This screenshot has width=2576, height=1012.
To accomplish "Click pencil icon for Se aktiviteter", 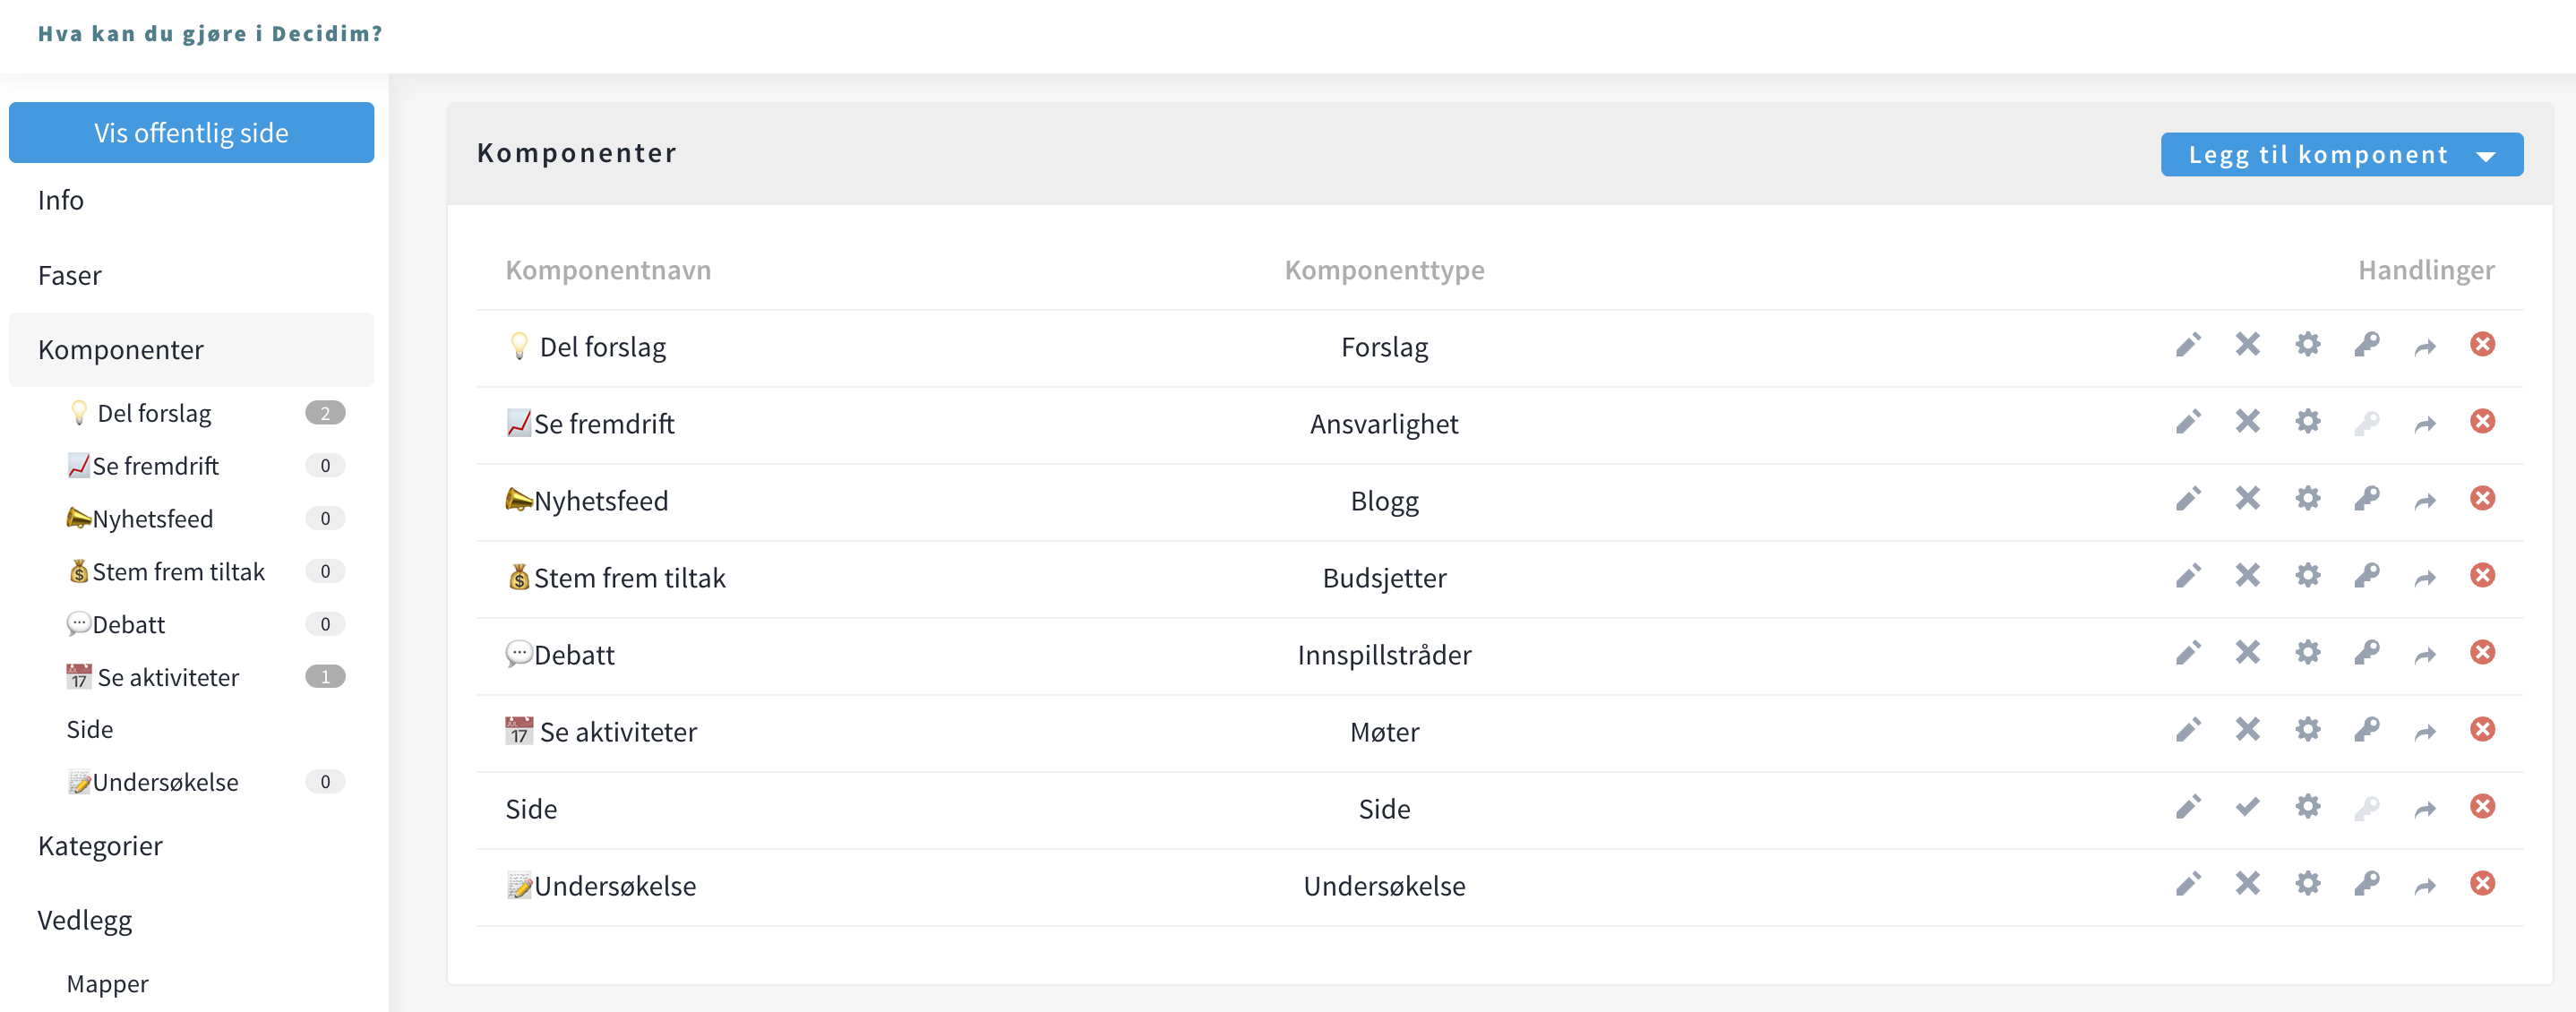I will (2188, 730).
